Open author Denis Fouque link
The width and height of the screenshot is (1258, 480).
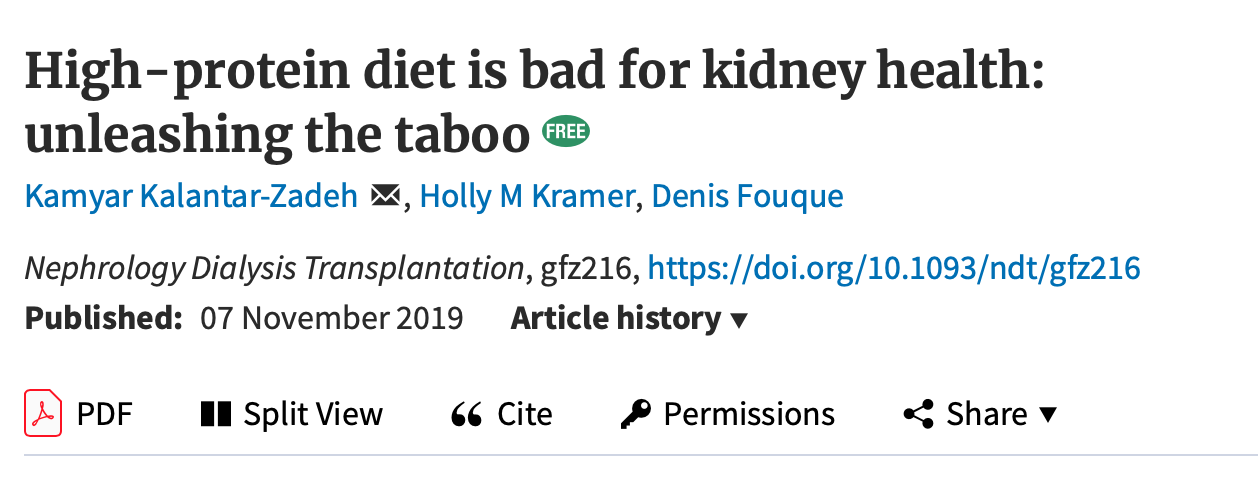point(747,196)
